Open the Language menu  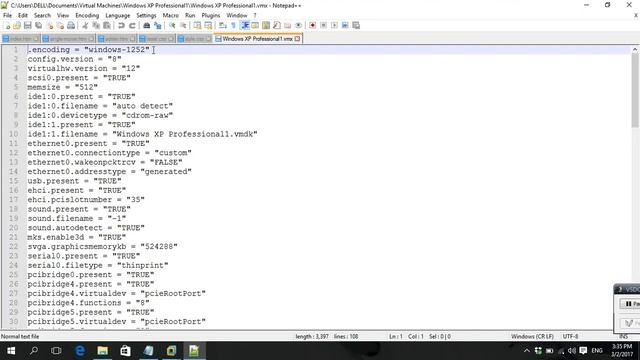(118, 15)
